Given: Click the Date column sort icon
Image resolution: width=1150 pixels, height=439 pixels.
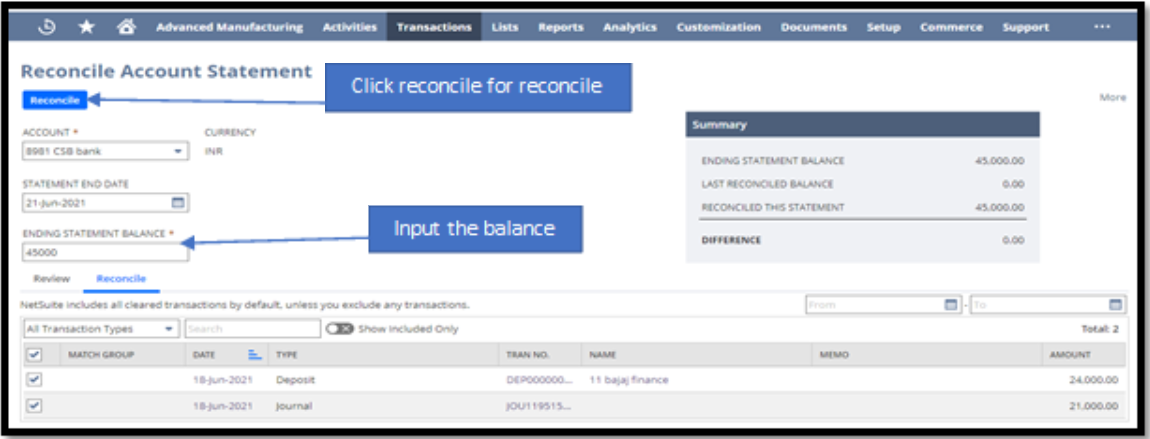Looking at the screenshot, I should coord(254,354).
